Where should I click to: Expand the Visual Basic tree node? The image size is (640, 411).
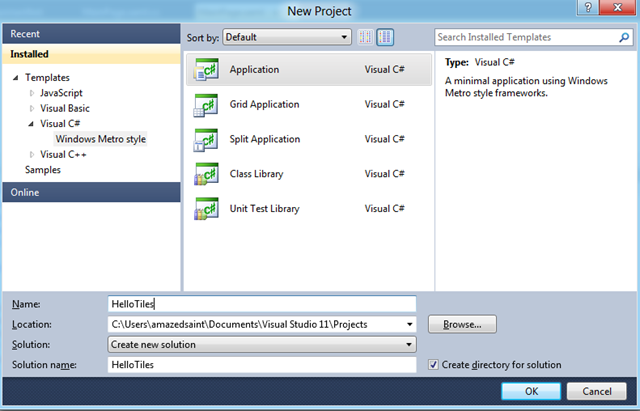(x=32, y=109)
